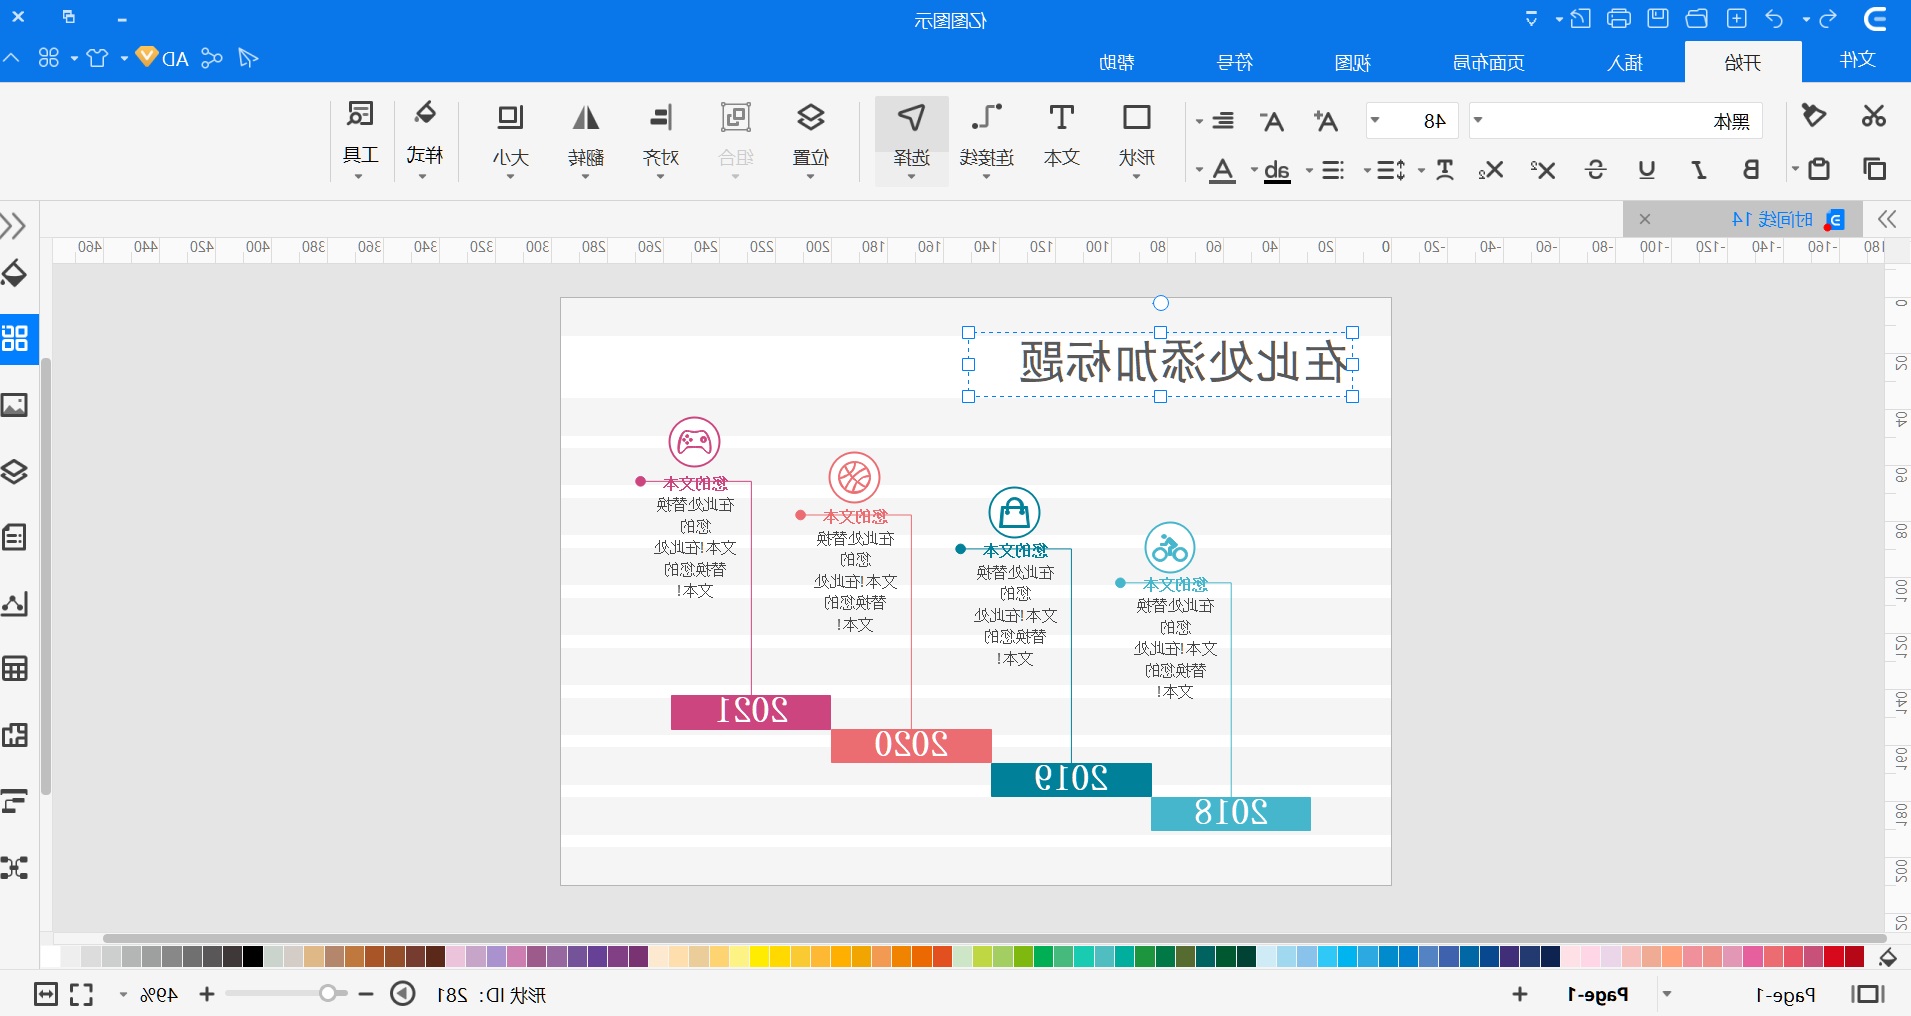The image size is (1911, 1016).
Task: Click the Save floppy disk icon
Action: (x=1658, y=18)
